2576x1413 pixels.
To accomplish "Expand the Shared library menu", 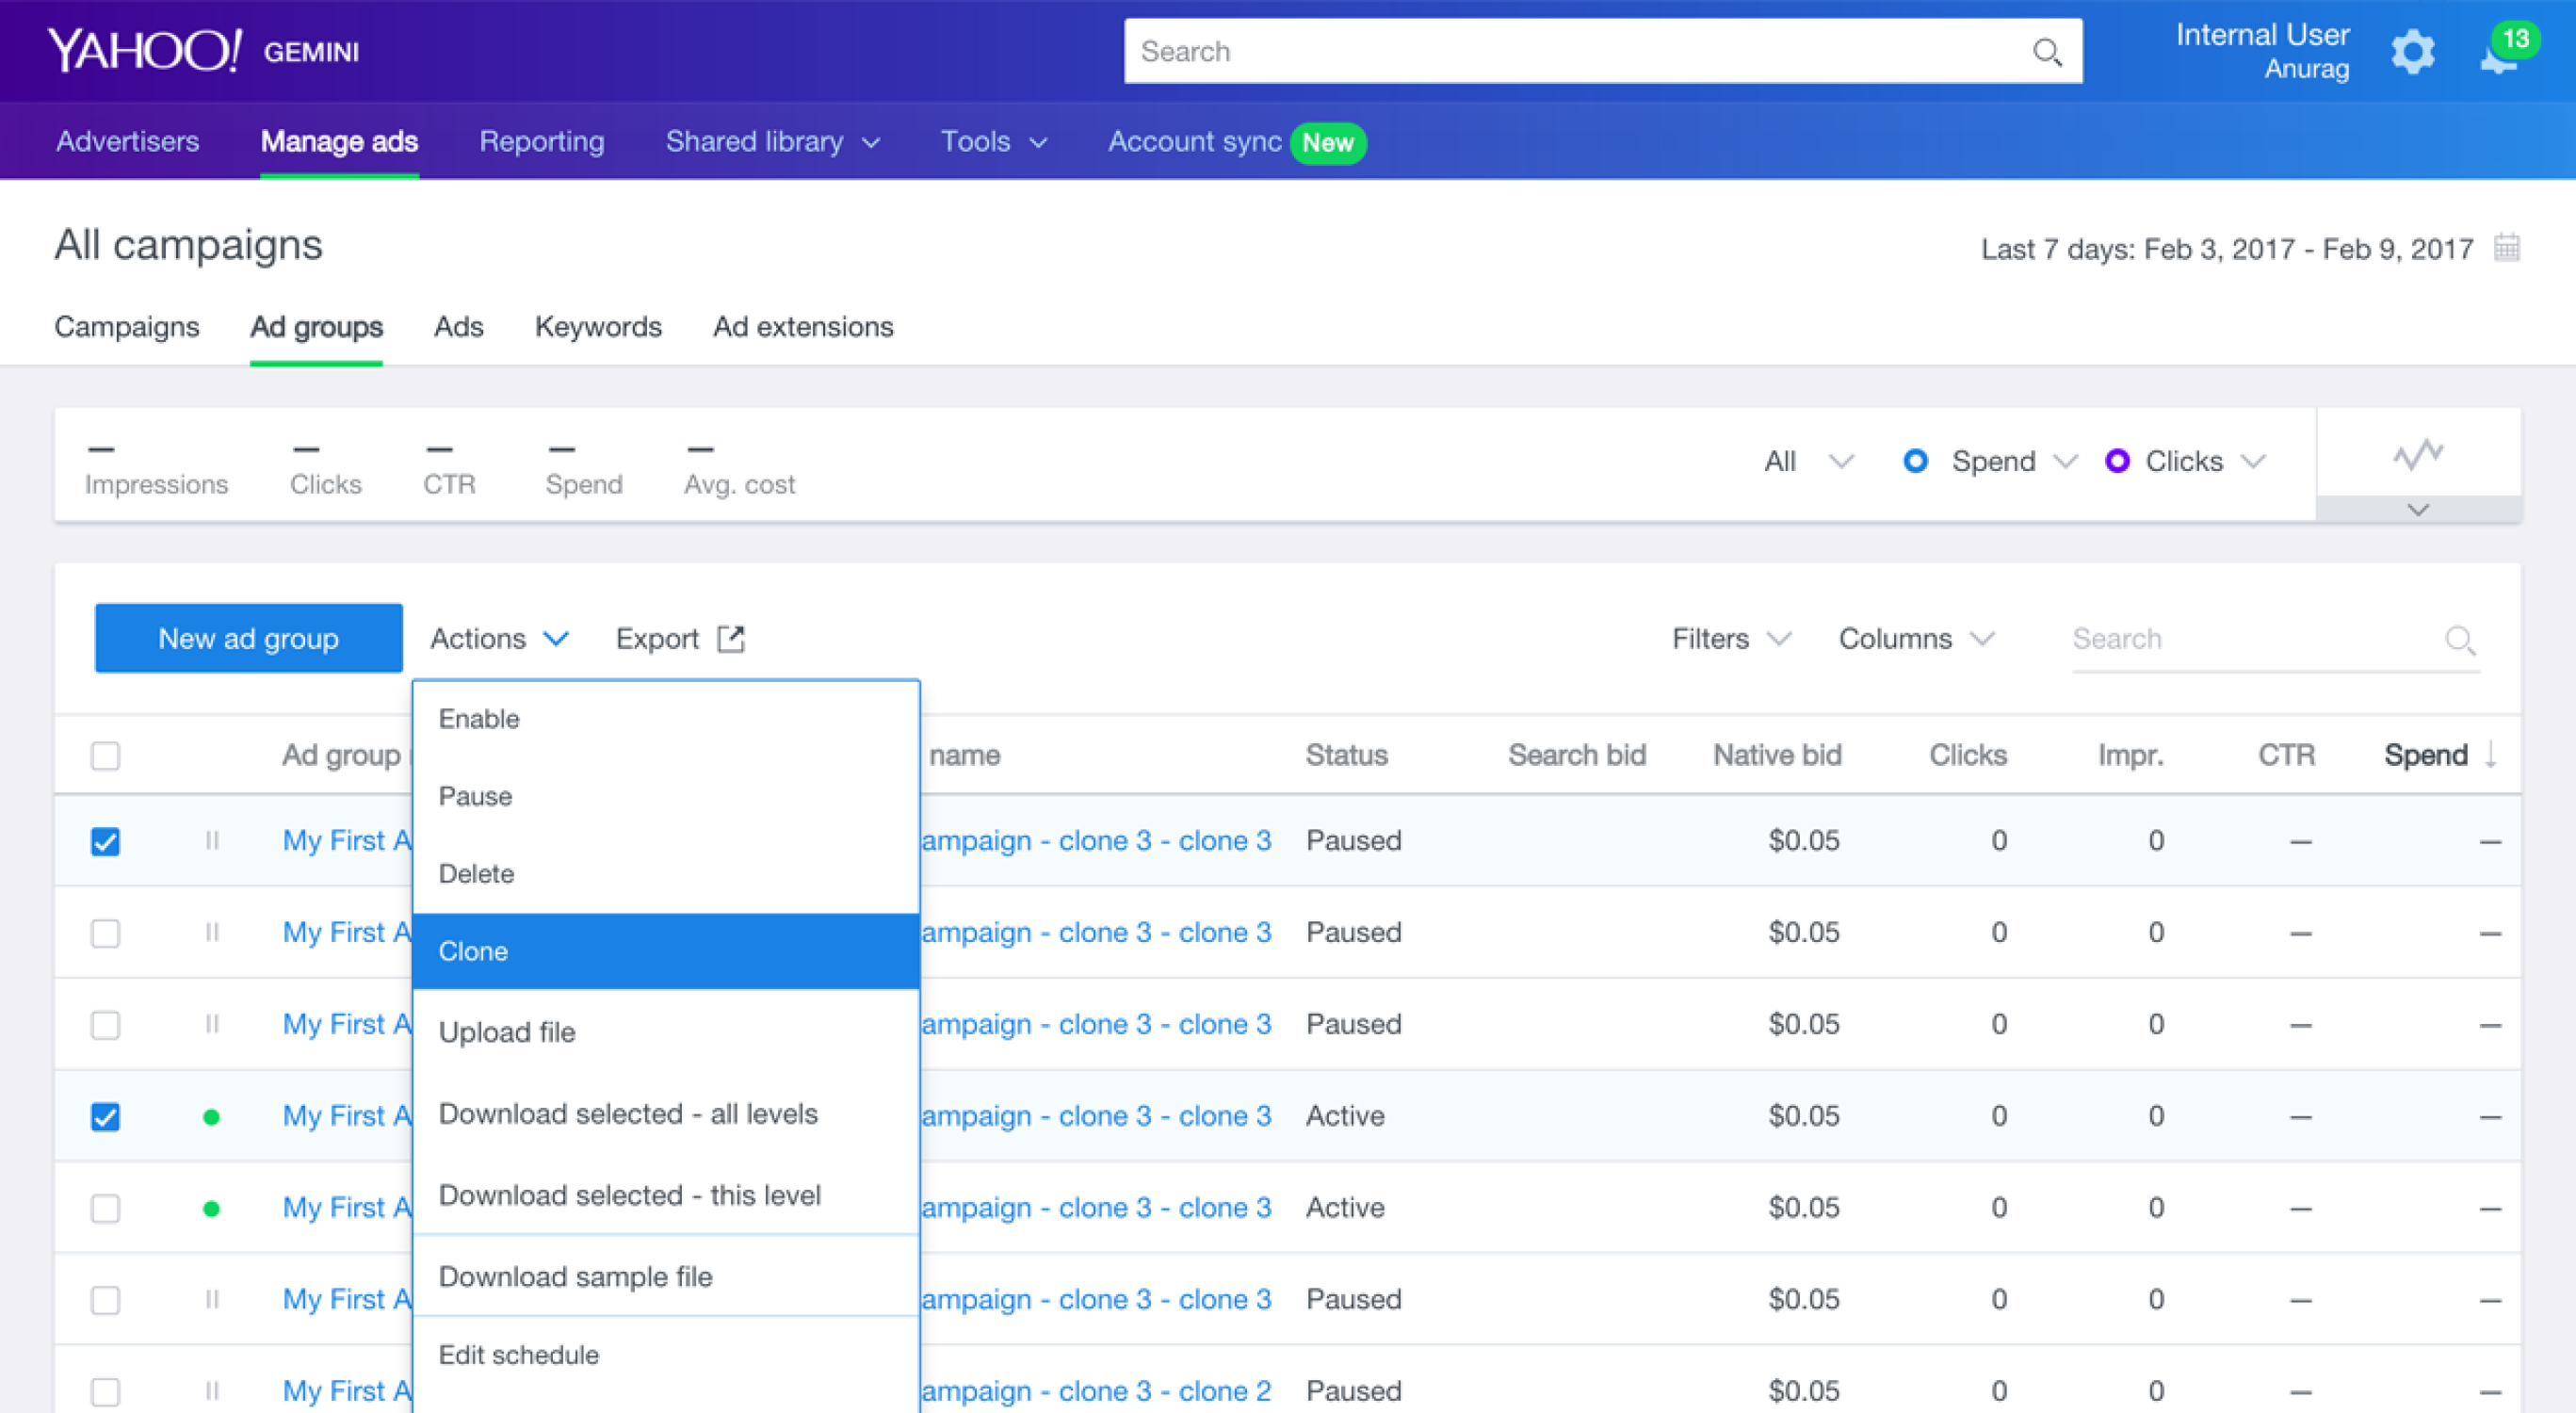I will [x=772, y=142].
